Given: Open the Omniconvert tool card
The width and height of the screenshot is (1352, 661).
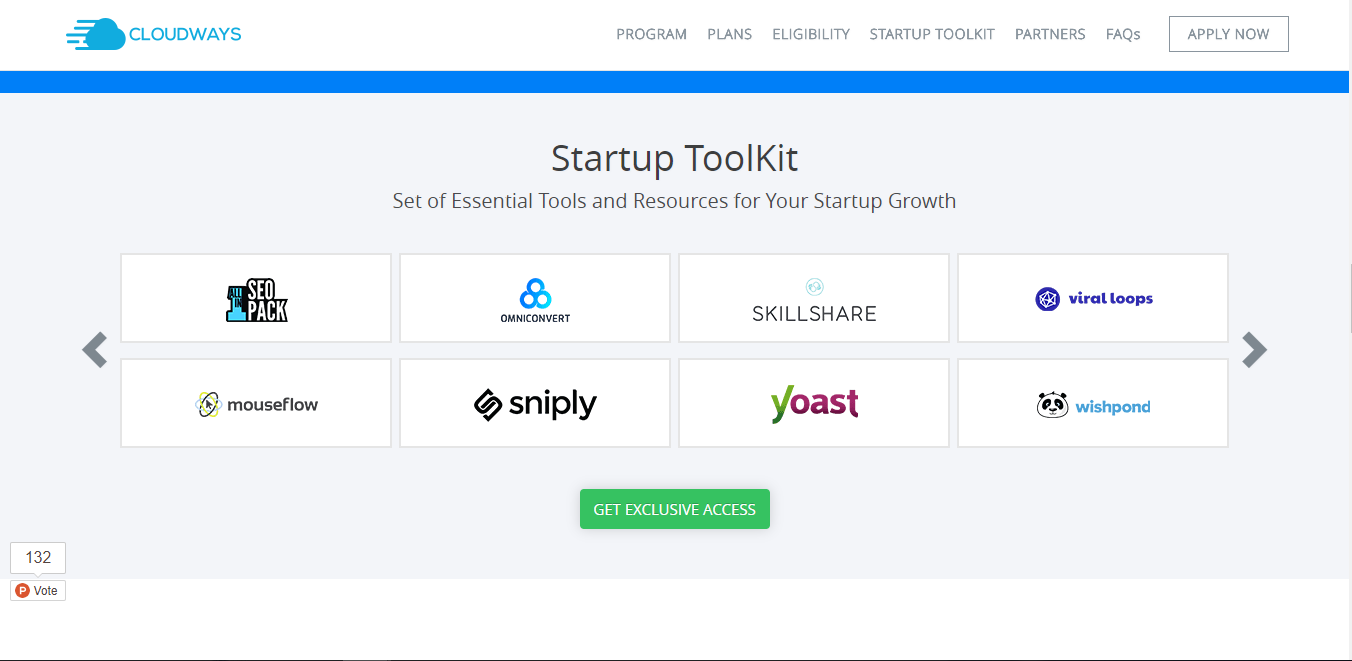Looking at the screenshot, I should click(535, 298).
